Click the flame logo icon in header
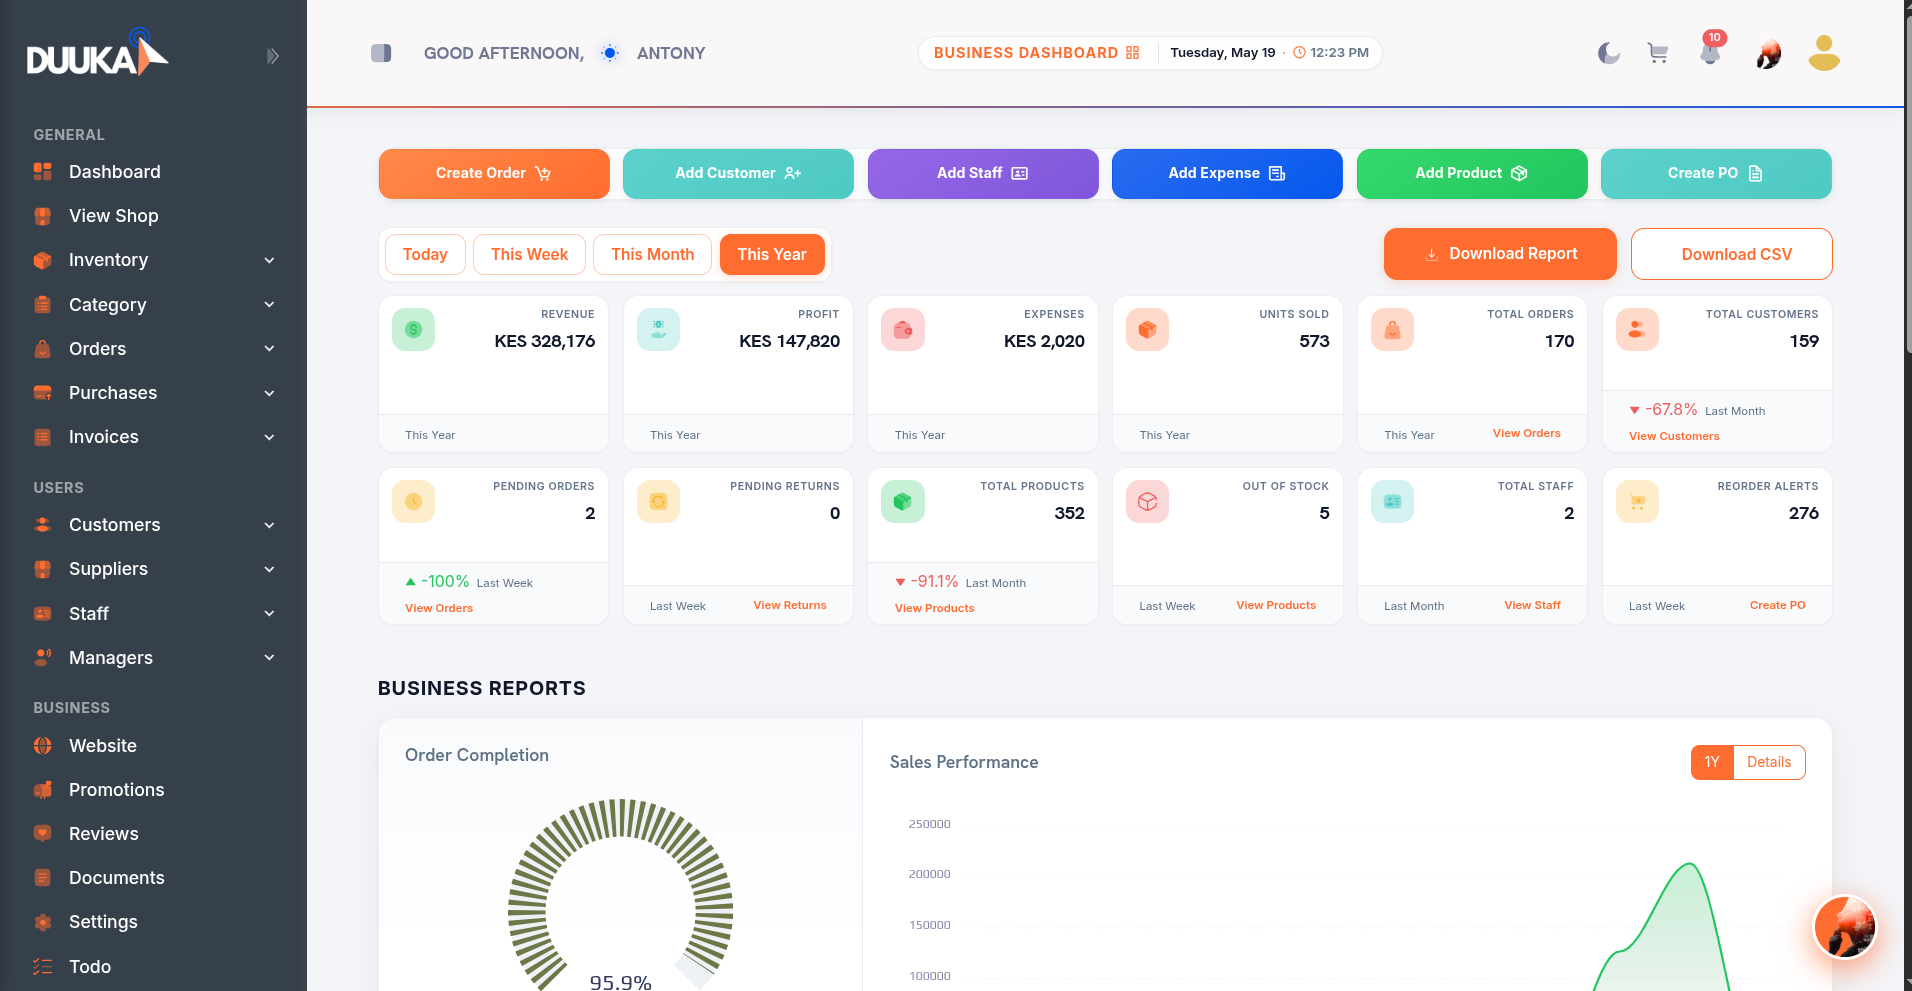 point(1768,54)
